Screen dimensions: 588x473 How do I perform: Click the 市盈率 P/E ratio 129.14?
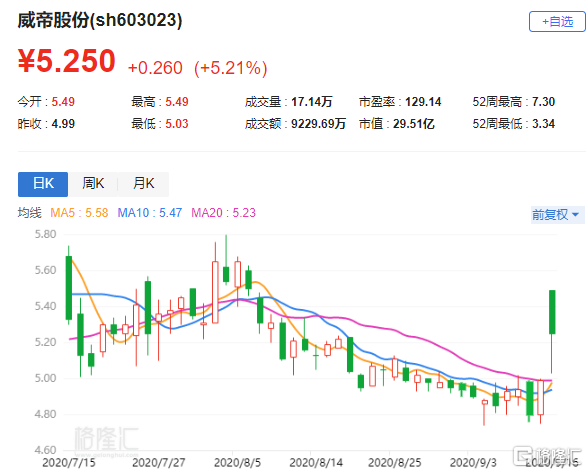pos(423,102)
